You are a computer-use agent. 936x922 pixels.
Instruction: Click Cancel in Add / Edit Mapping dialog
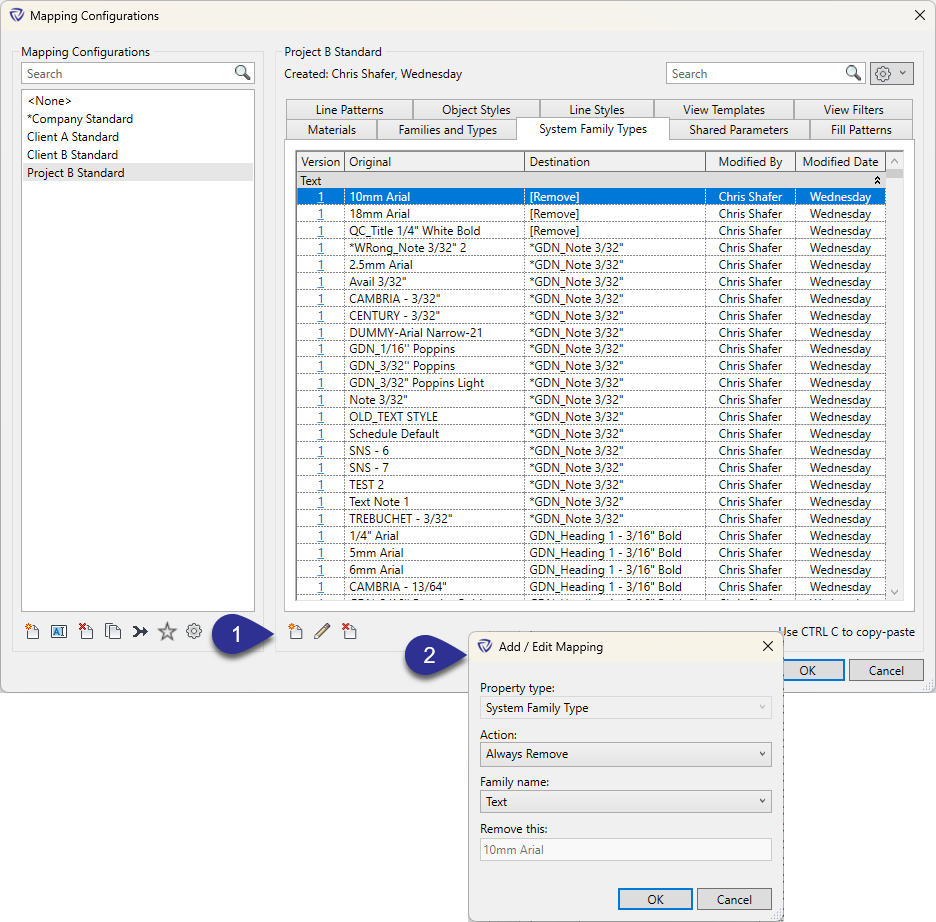pos(734,899)
